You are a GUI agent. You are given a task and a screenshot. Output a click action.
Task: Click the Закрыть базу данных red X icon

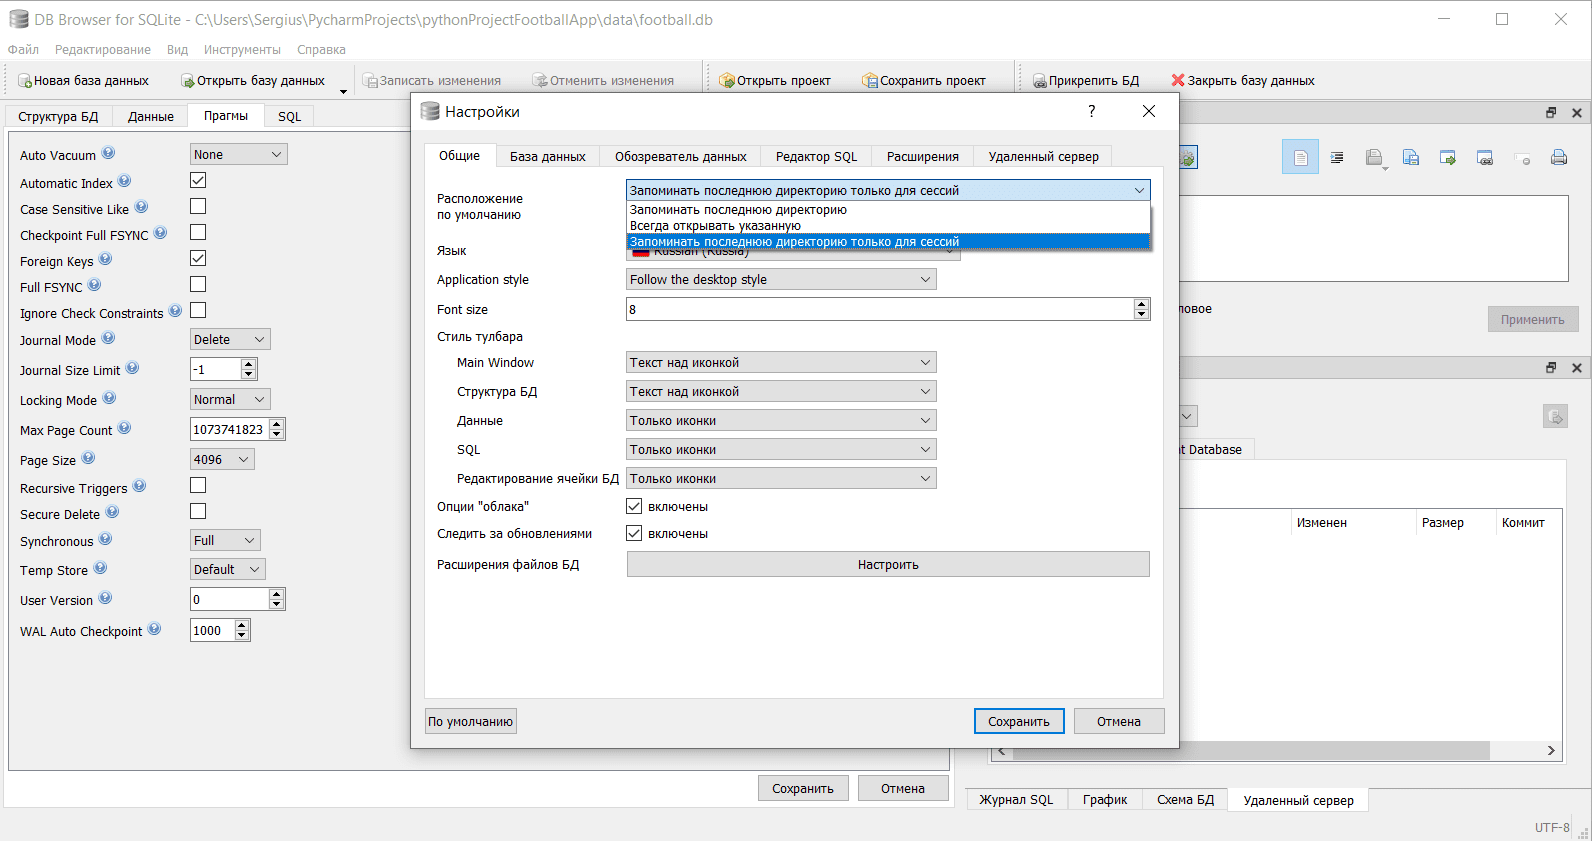click(x=1178, y=80)
